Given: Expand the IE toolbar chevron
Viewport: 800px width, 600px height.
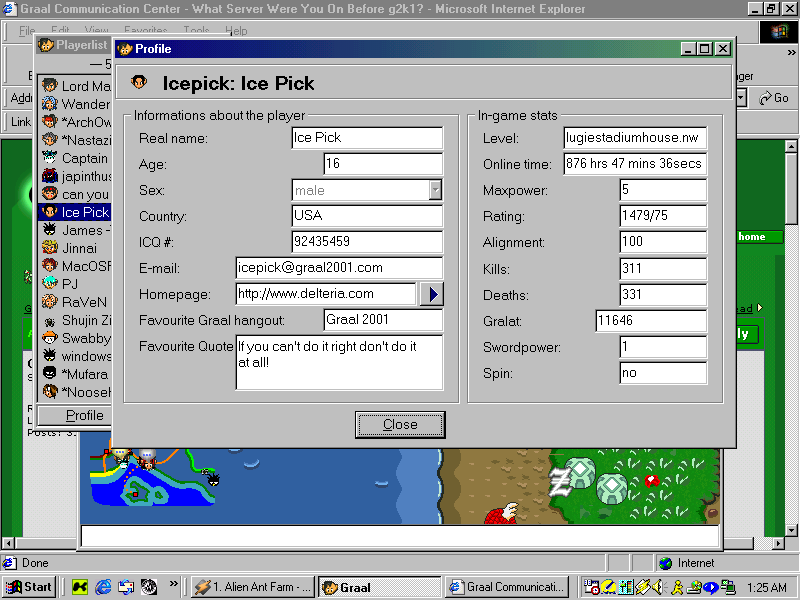Looking at the screenshot, I should pyautogui.click(x=791, y=52).
